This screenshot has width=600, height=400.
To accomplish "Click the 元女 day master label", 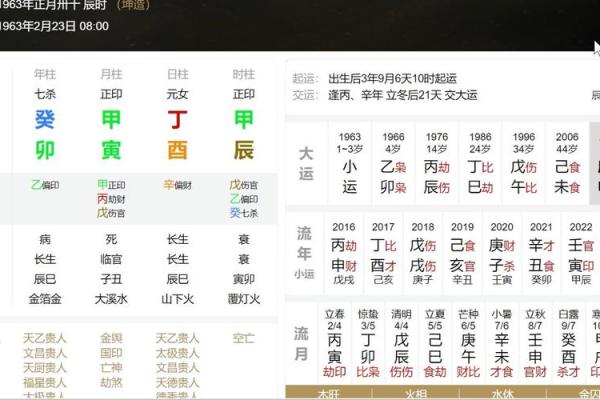I will [178, 94].
